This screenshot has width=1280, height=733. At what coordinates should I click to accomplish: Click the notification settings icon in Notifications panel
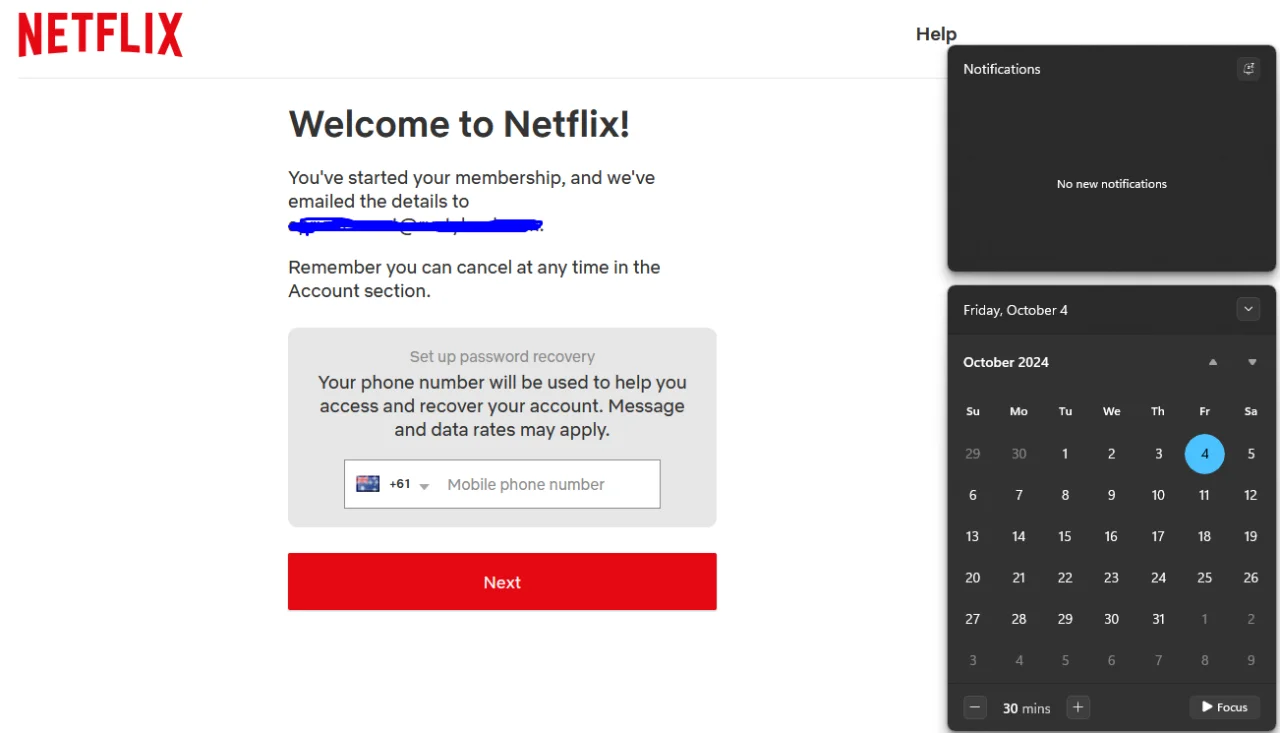1248,69
